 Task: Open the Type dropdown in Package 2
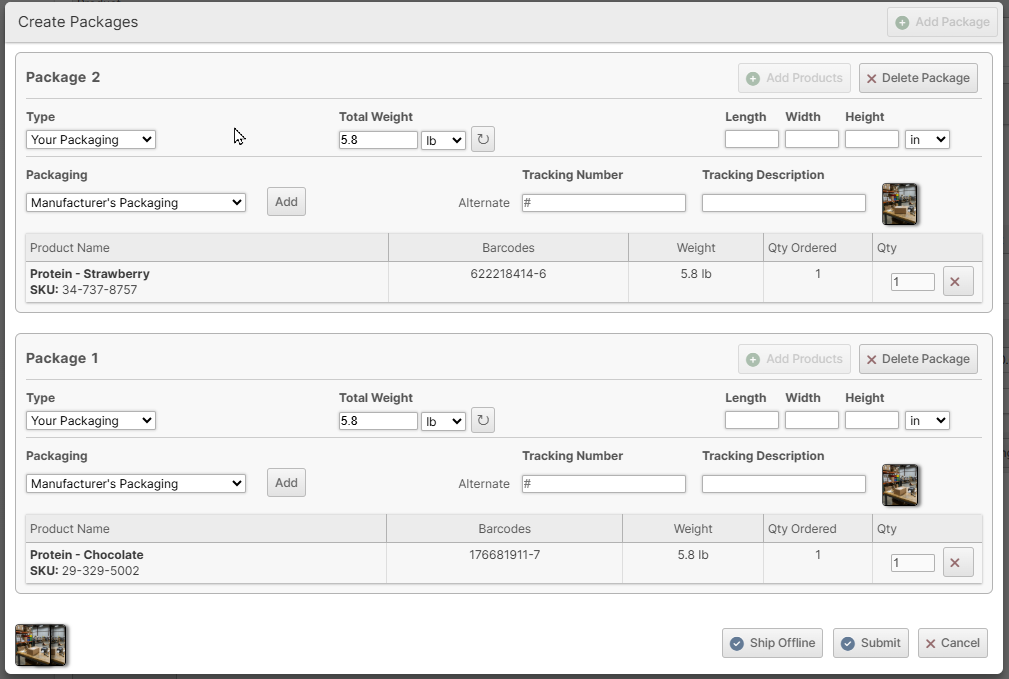91,140
